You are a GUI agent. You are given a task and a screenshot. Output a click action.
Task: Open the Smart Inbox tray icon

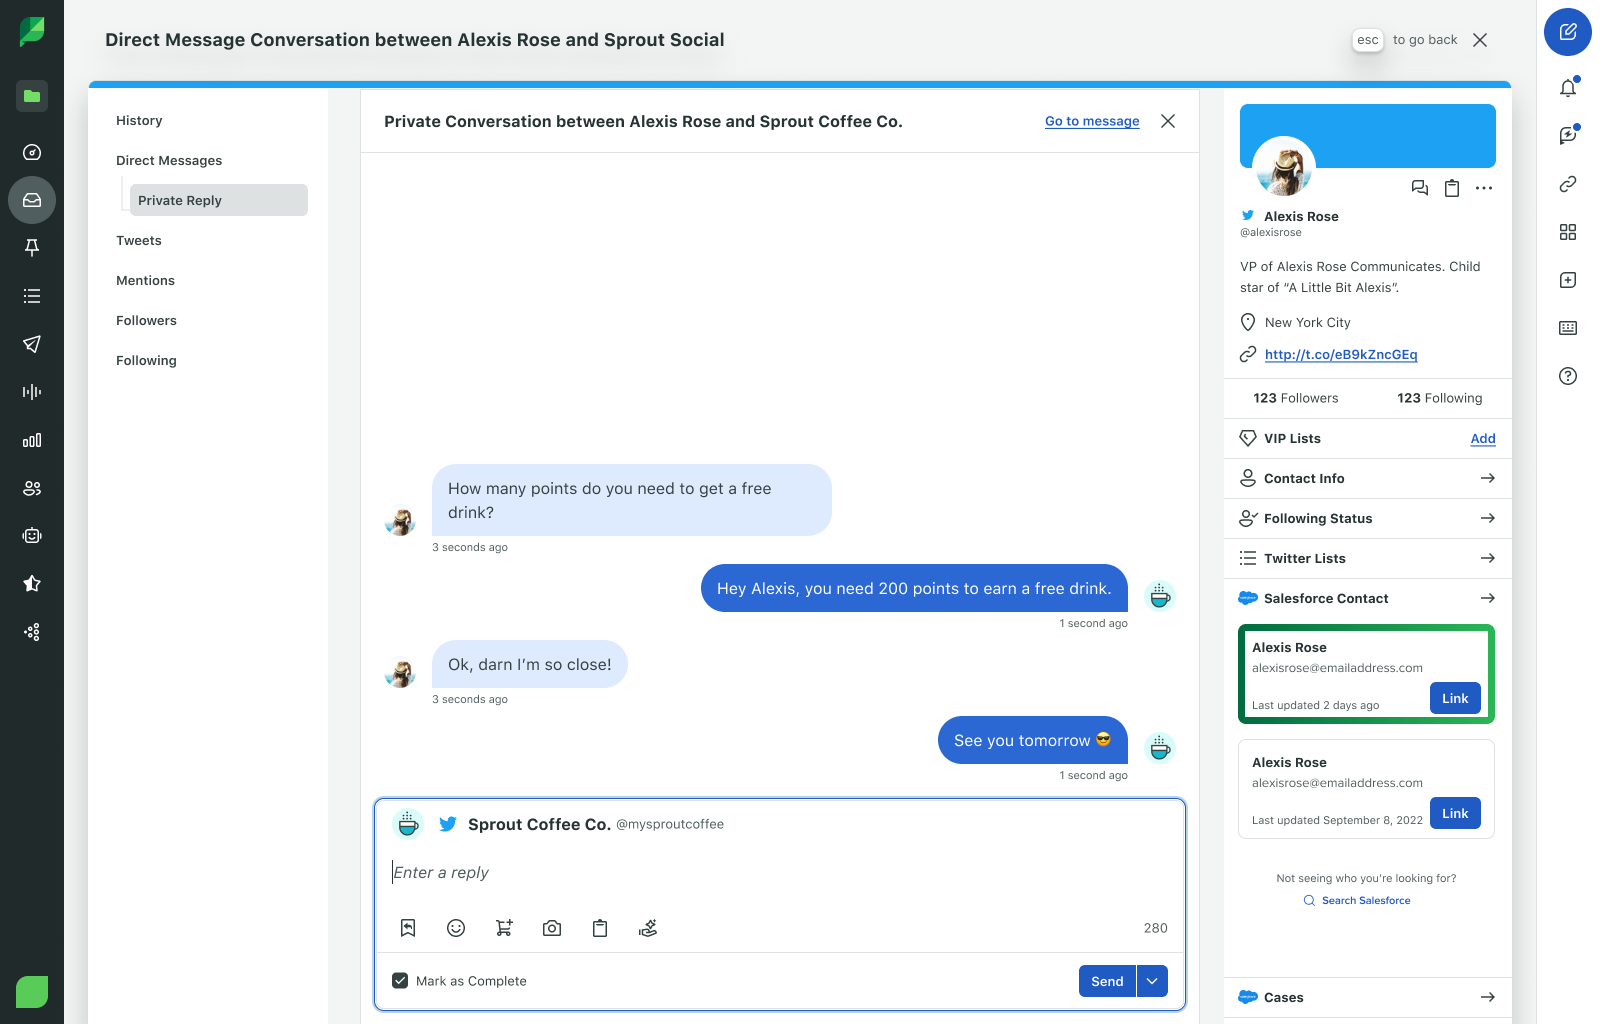(32, 200)
